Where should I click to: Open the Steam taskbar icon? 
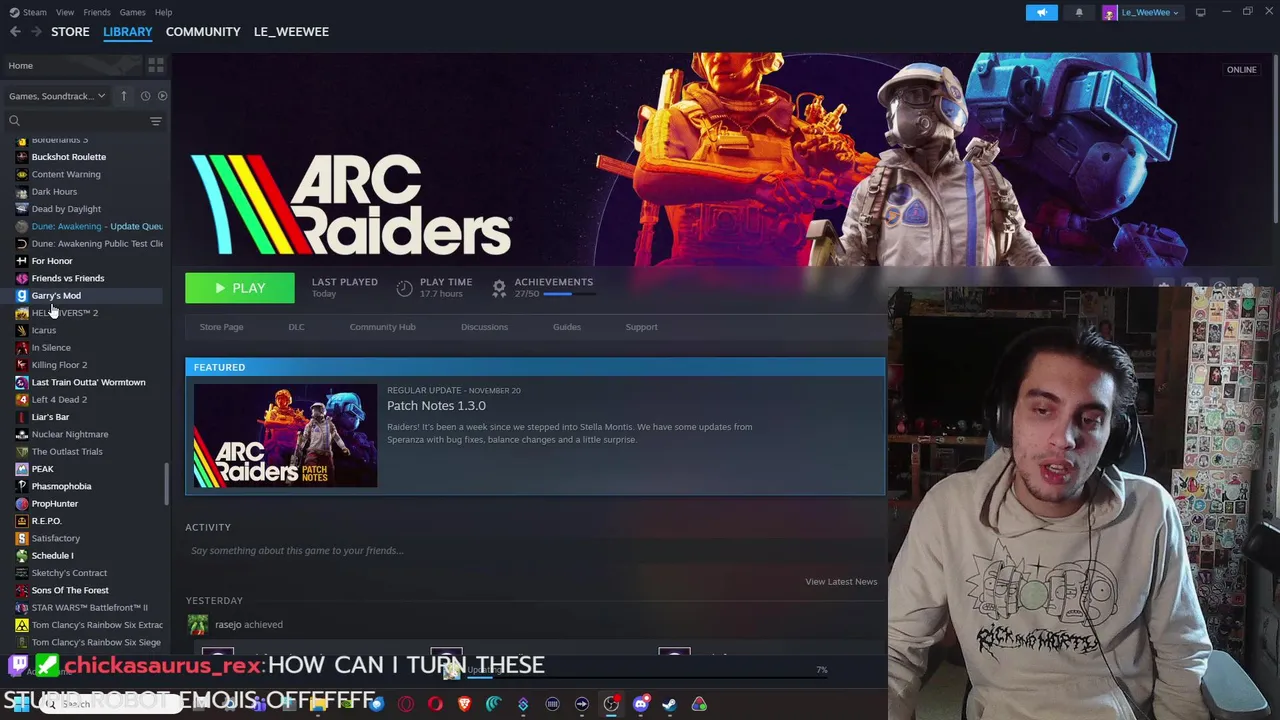[x=669, y=704]
